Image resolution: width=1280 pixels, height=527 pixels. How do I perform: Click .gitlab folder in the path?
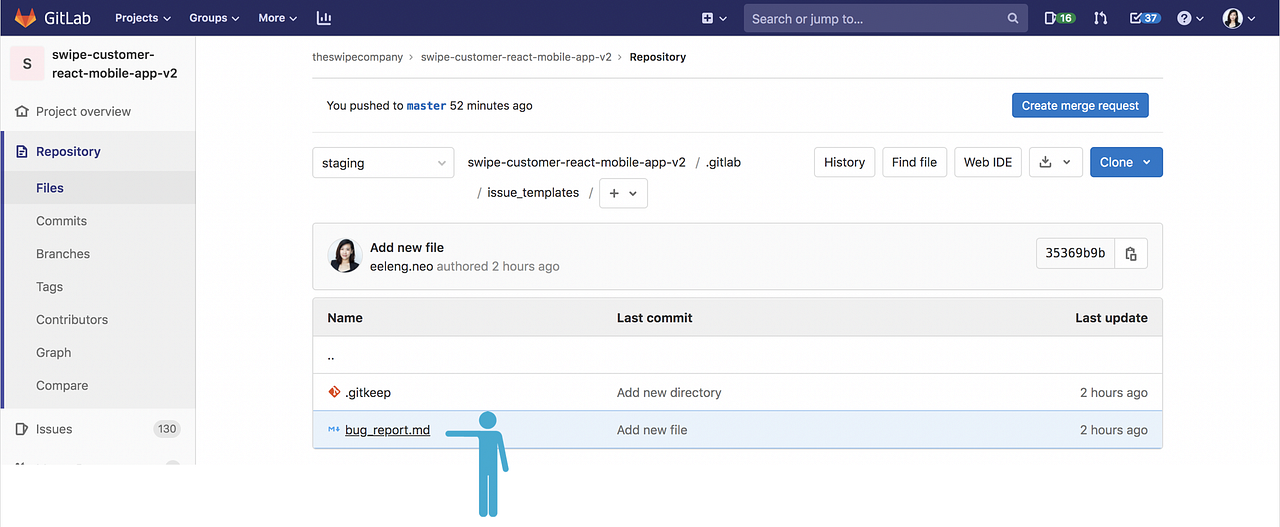pos(723,162)
